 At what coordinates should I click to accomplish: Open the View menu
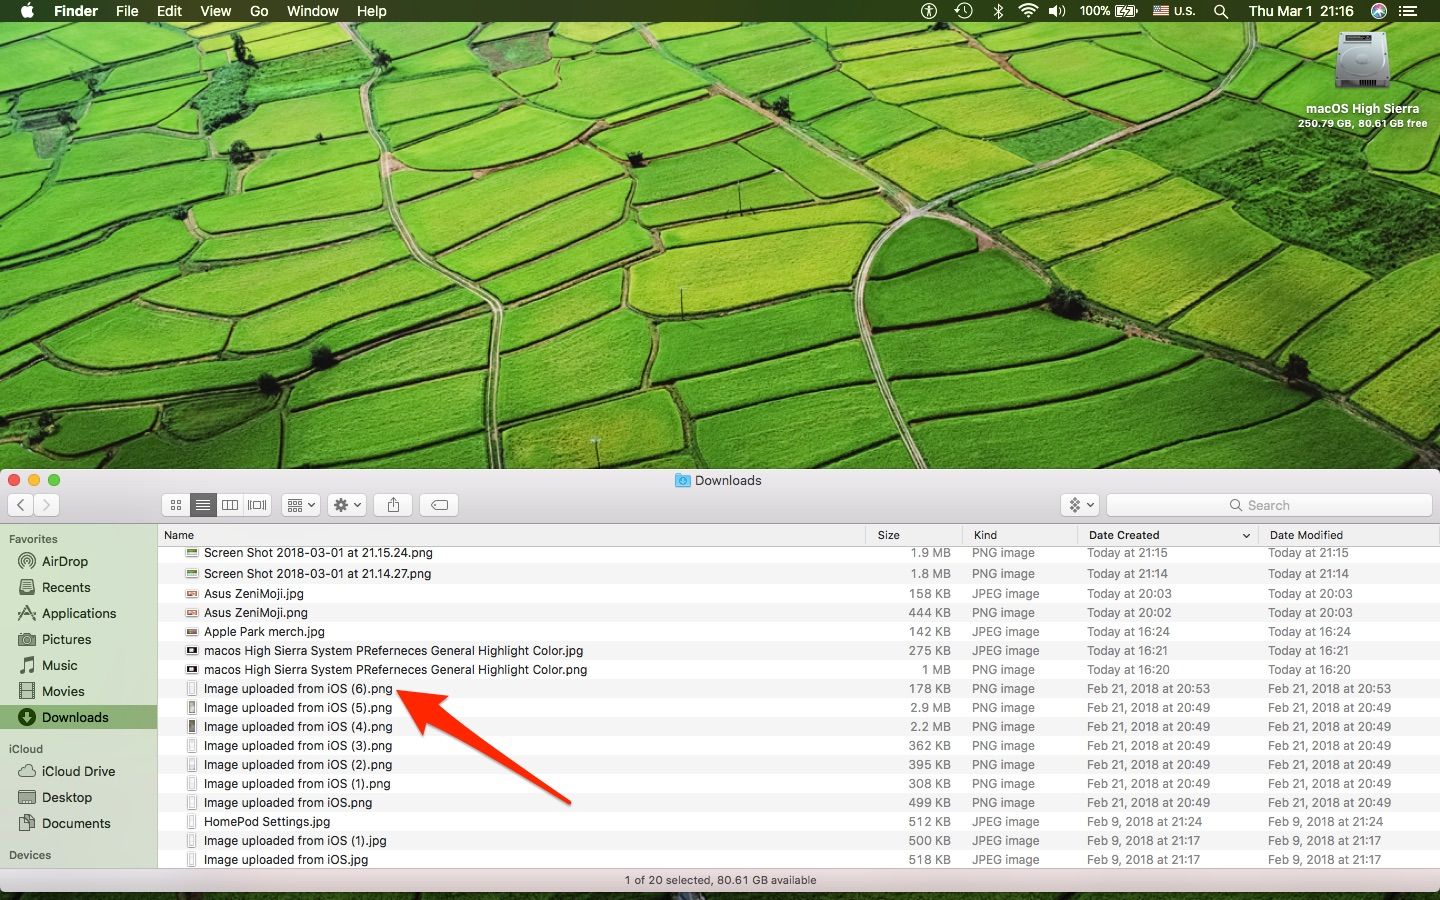click(x=215, y=11)
